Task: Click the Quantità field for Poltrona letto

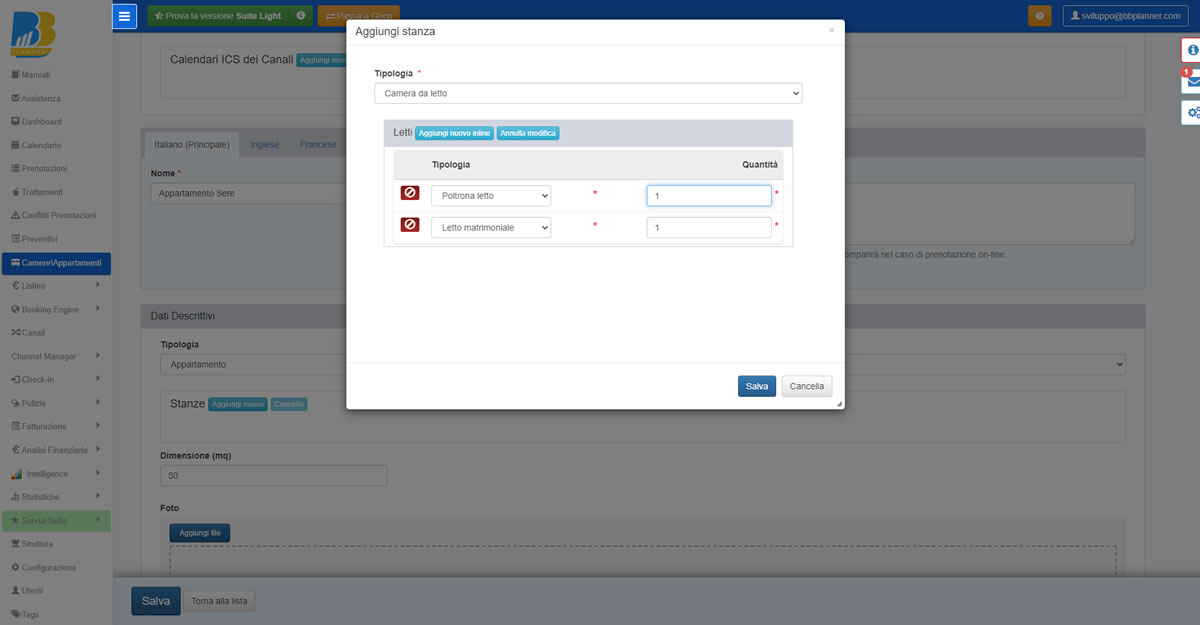Action: 708,196
